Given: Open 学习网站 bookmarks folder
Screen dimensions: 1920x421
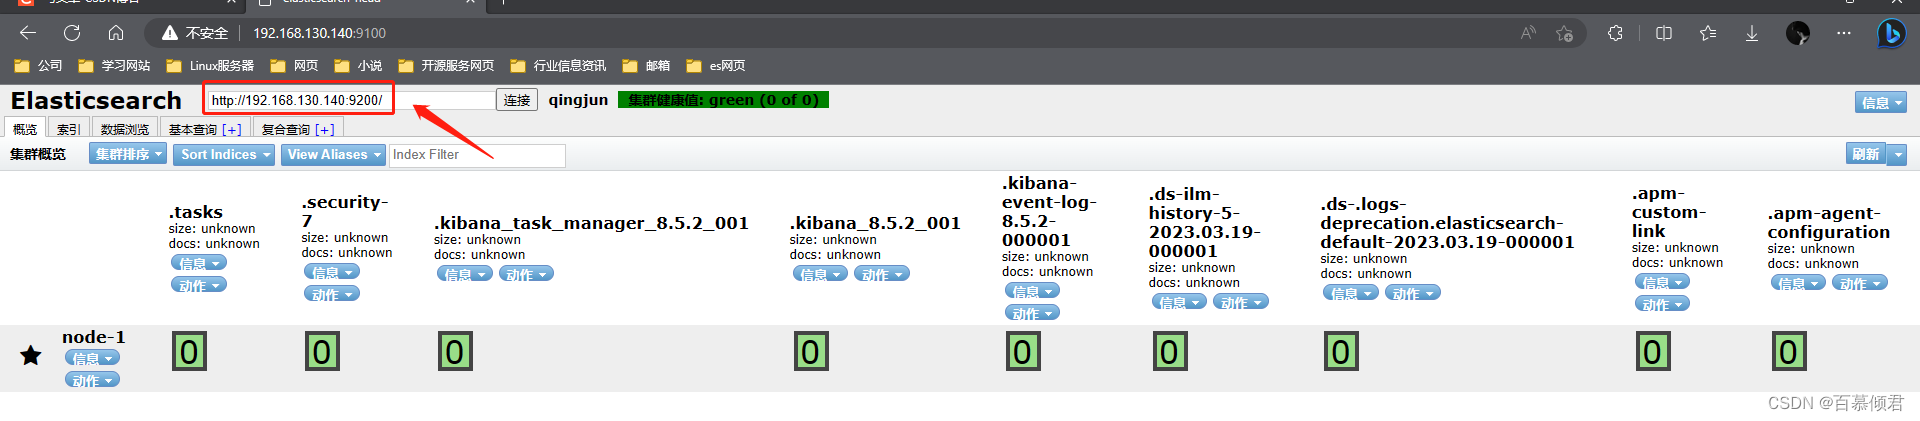Looking at the screenshot, I should (114, 66).
